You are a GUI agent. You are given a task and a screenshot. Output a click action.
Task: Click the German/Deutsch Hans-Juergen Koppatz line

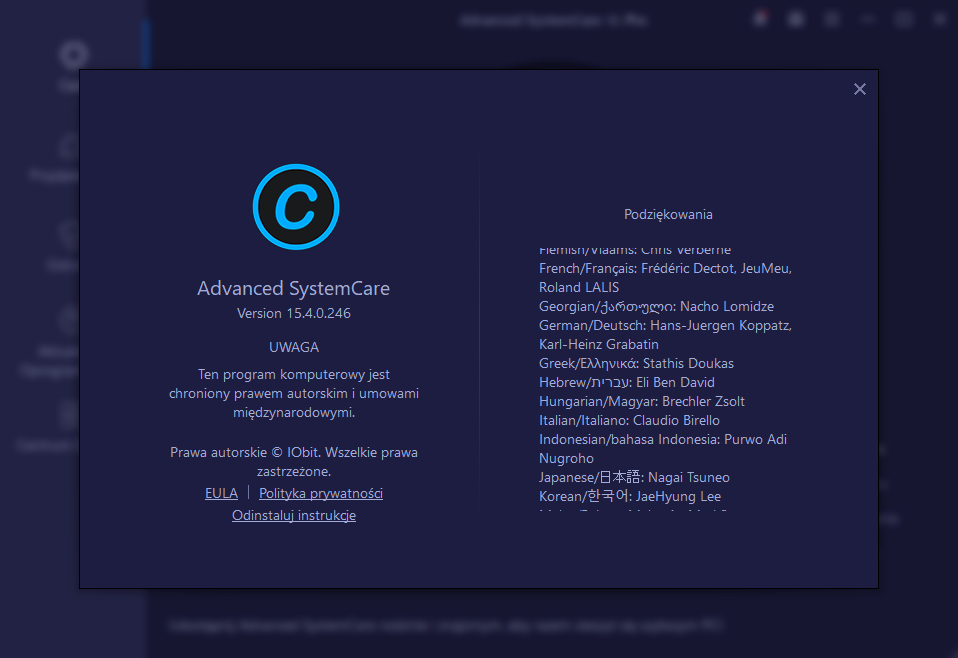tap(665, 325)
